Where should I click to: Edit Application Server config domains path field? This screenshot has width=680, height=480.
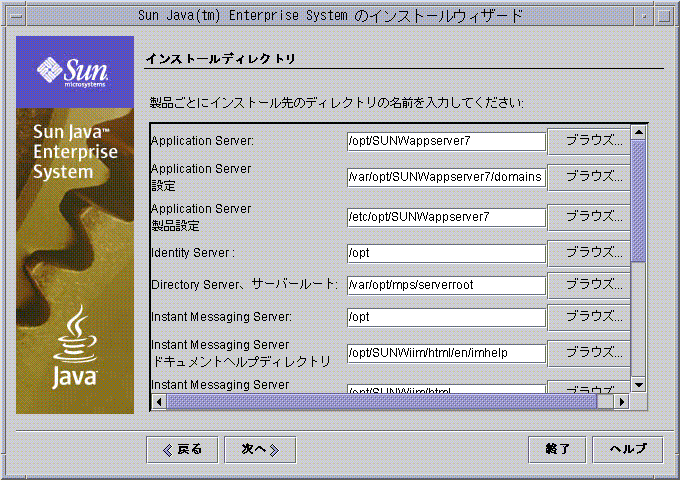(x=446, y=177)
